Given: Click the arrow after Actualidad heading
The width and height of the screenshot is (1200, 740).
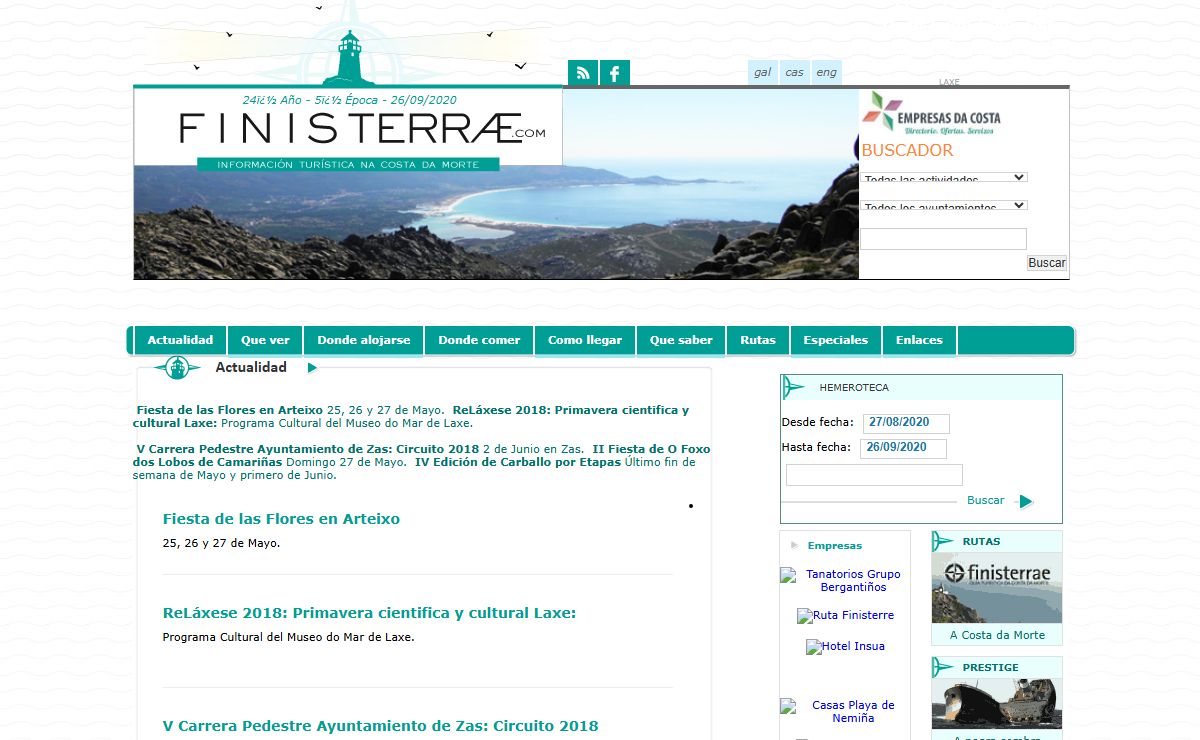Looking at the screenshot, I should pos(313,368).
